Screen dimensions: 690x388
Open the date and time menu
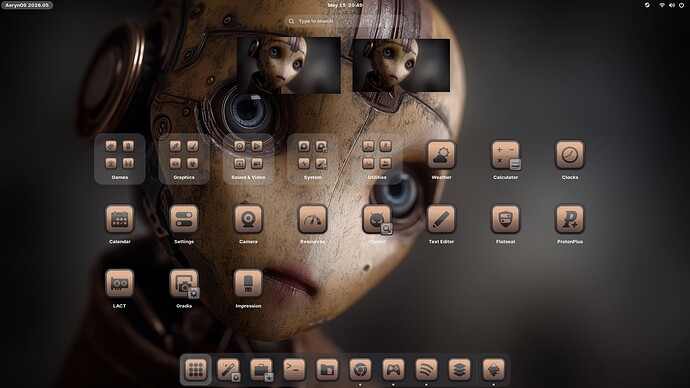[x=345, y=5]
